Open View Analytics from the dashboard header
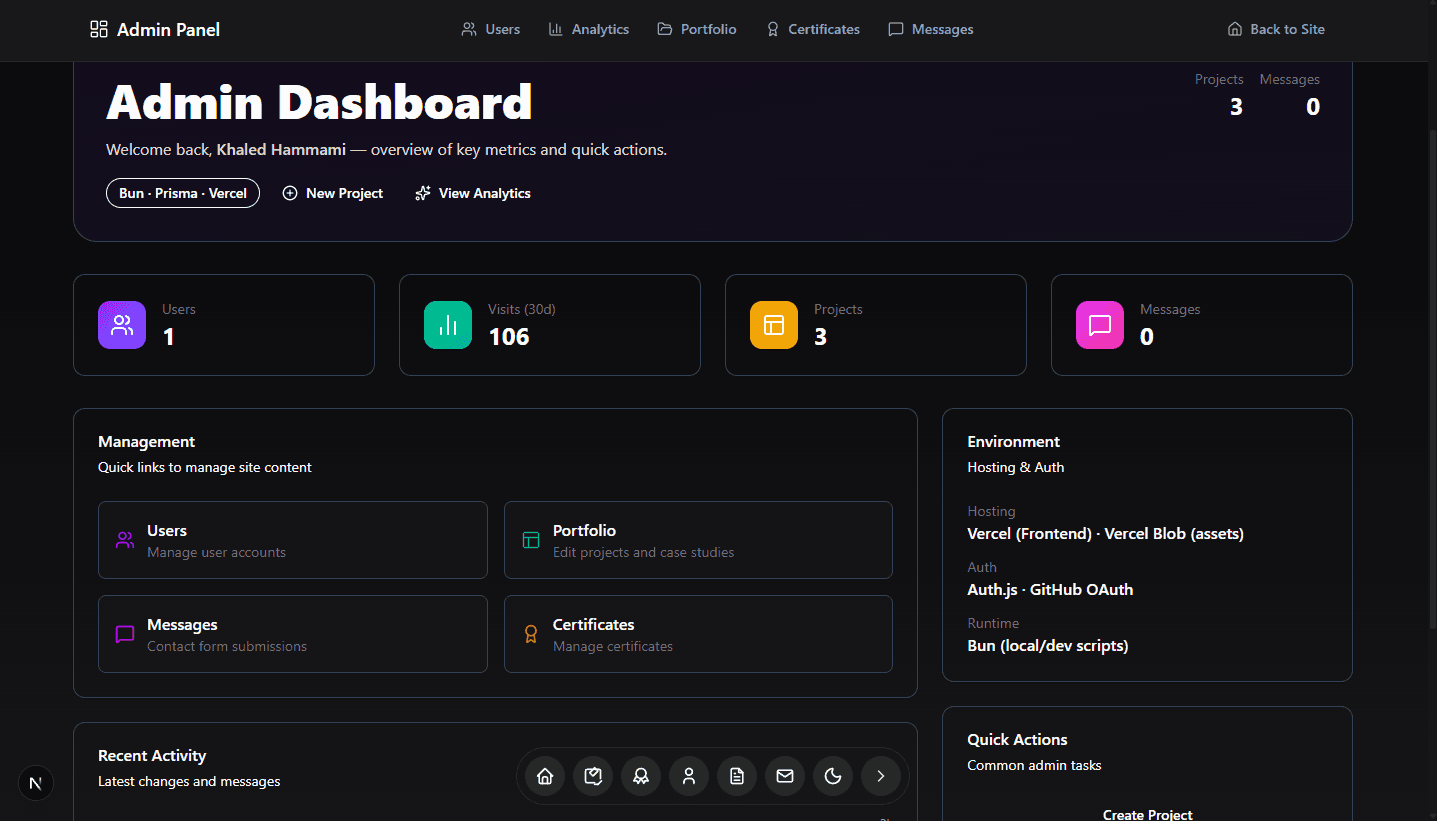Viewport: 1437px width, 821px height. pyautogui.click(x=473, y=193)
